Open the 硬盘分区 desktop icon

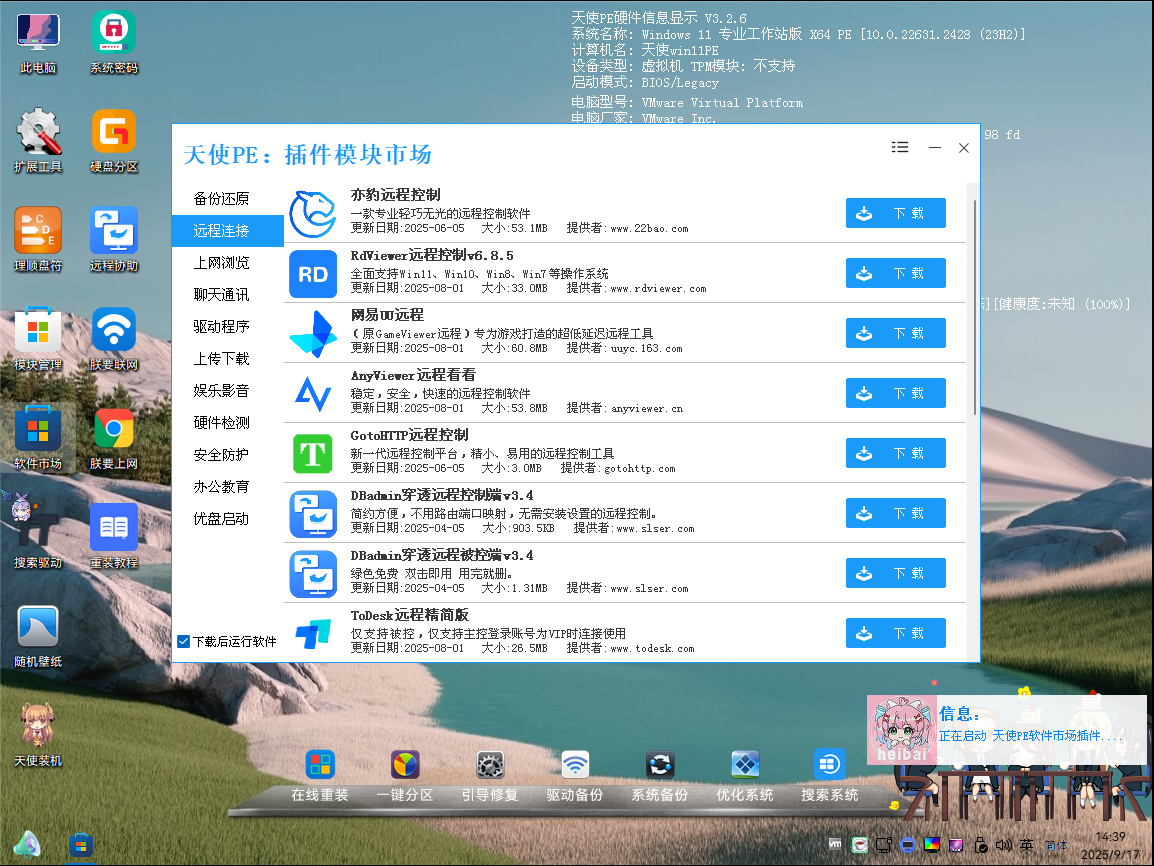114,141
